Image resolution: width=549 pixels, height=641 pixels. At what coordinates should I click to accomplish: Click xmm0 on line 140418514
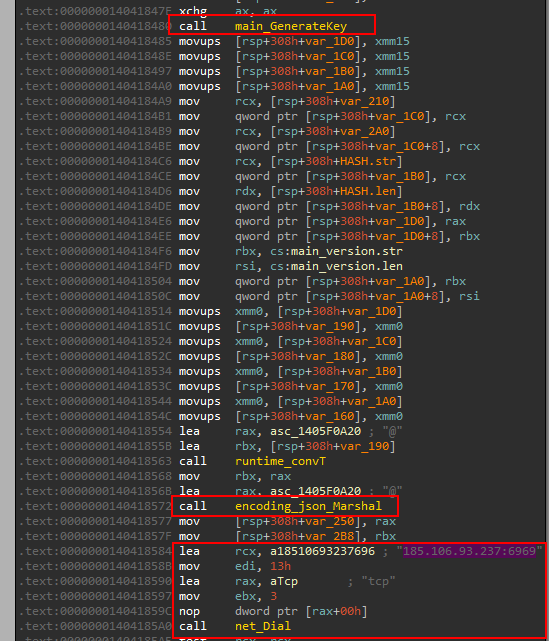(x=249, y=311)
